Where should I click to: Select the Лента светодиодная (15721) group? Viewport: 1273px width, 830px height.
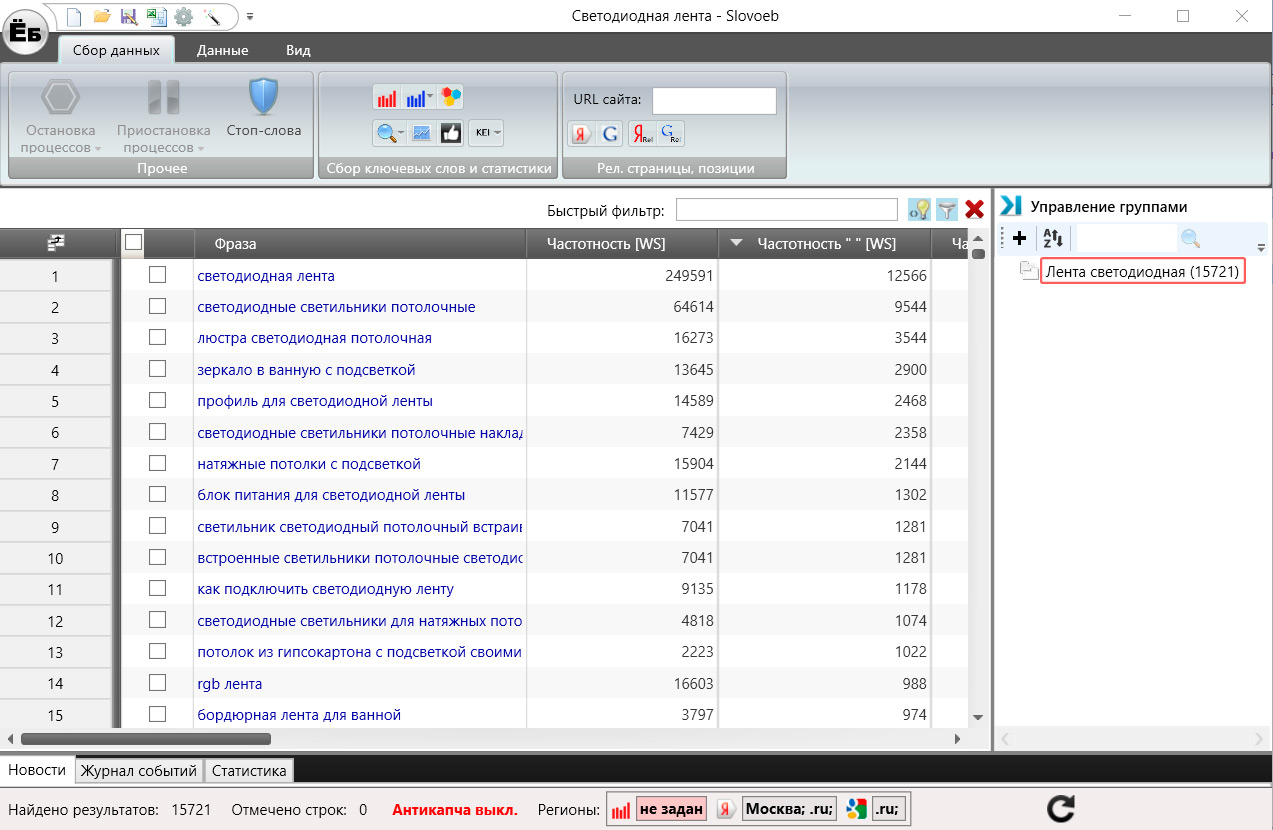pyautogui.click(x=1142, y=272)
